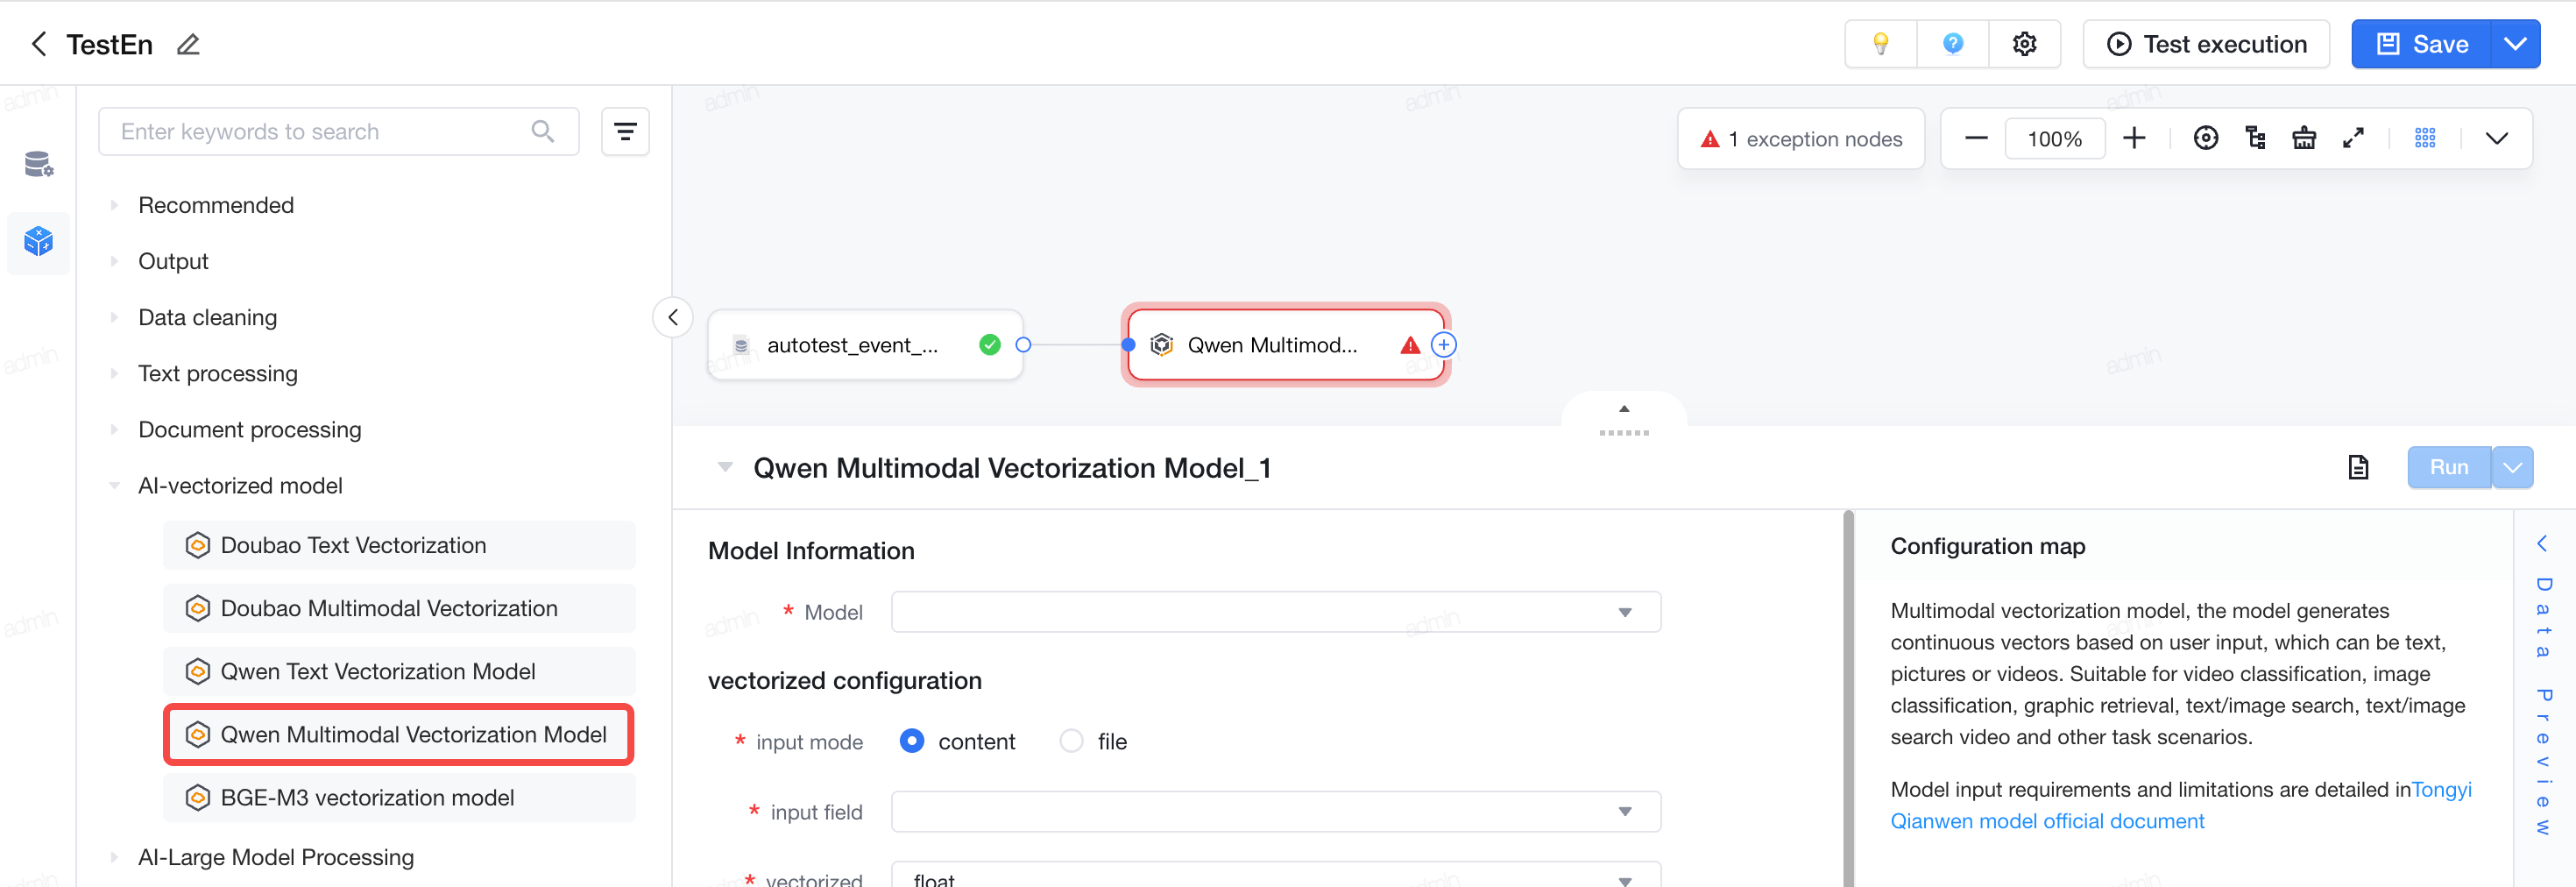
Task: Click the locate center target icon
Action: pos(2205,138)
